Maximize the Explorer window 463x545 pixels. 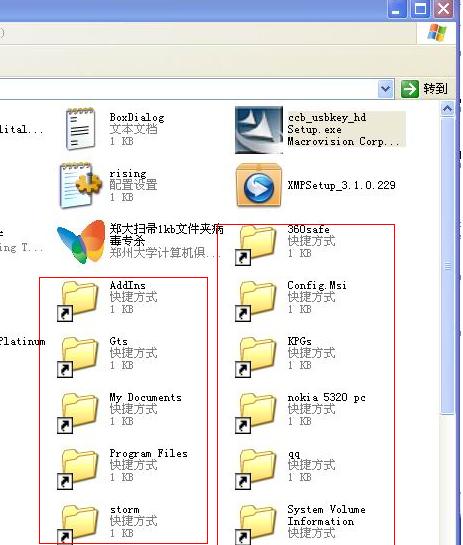[420, 8]
